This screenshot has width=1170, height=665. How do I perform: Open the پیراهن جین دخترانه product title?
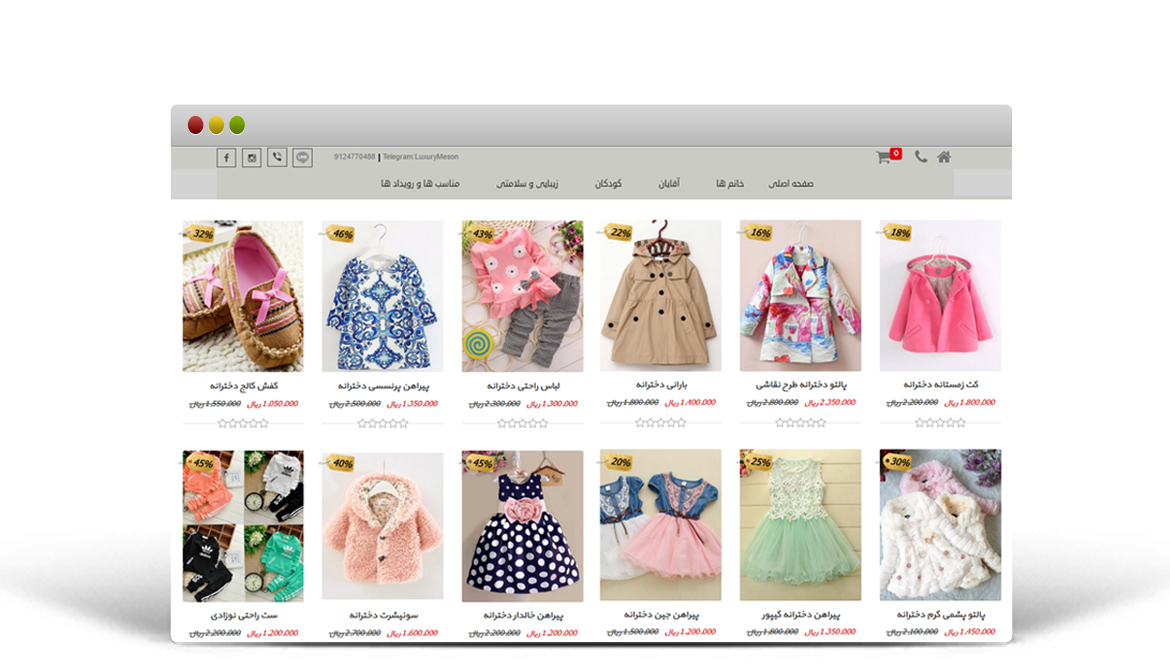[x=661, y=615]
